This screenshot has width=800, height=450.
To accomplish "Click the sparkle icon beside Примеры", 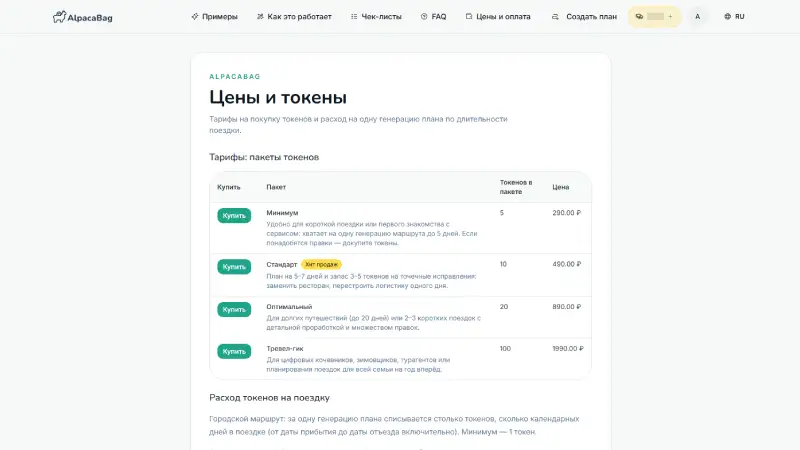I will (x=195, y=16).
